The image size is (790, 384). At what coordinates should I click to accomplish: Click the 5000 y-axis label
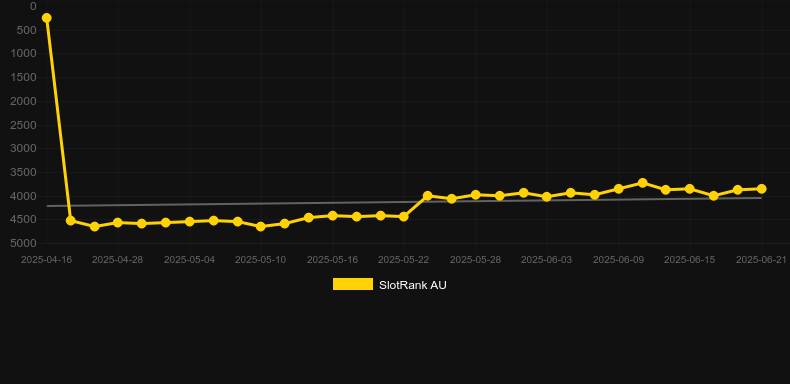pos(27,243)
